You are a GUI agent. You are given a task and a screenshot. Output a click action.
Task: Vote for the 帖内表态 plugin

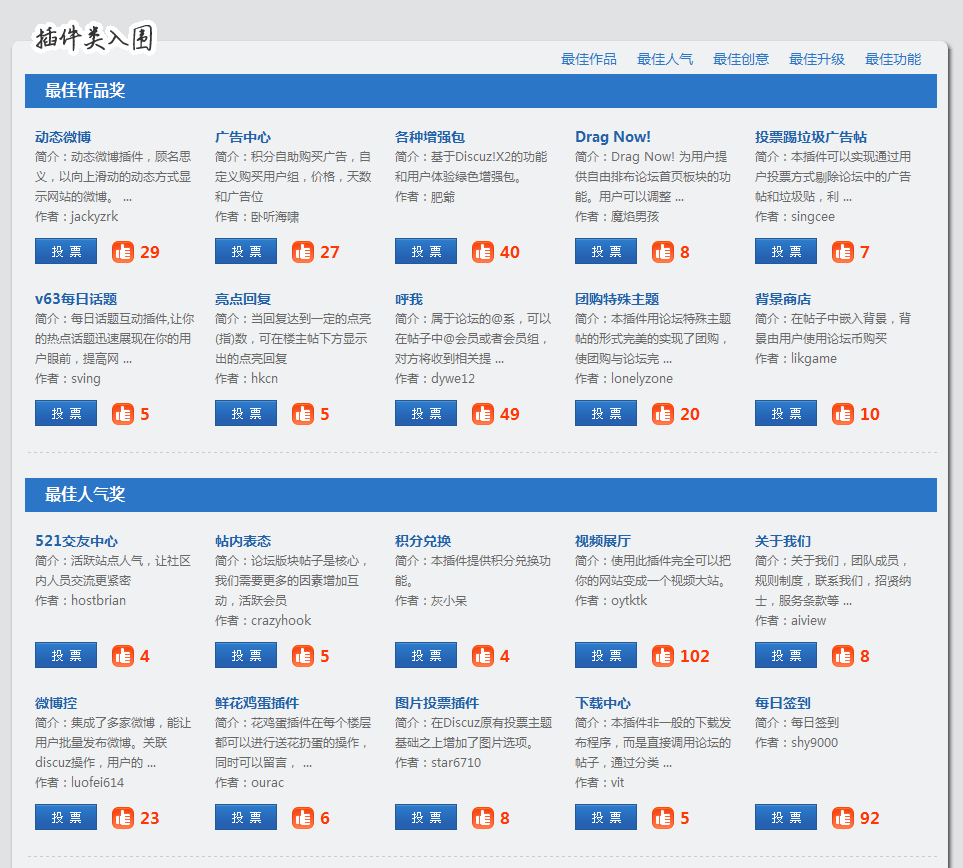pyautogui.click(x=246, y=655)
